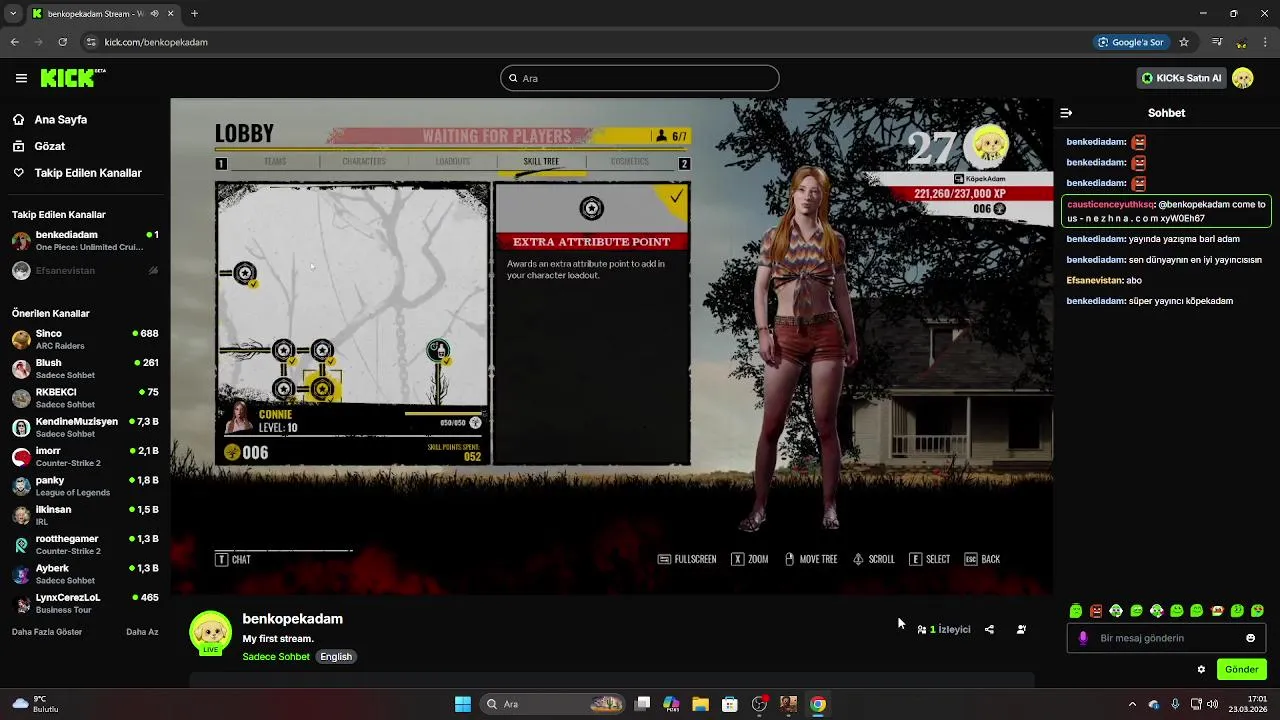Bookmark this page with star

coord(1184,42)
